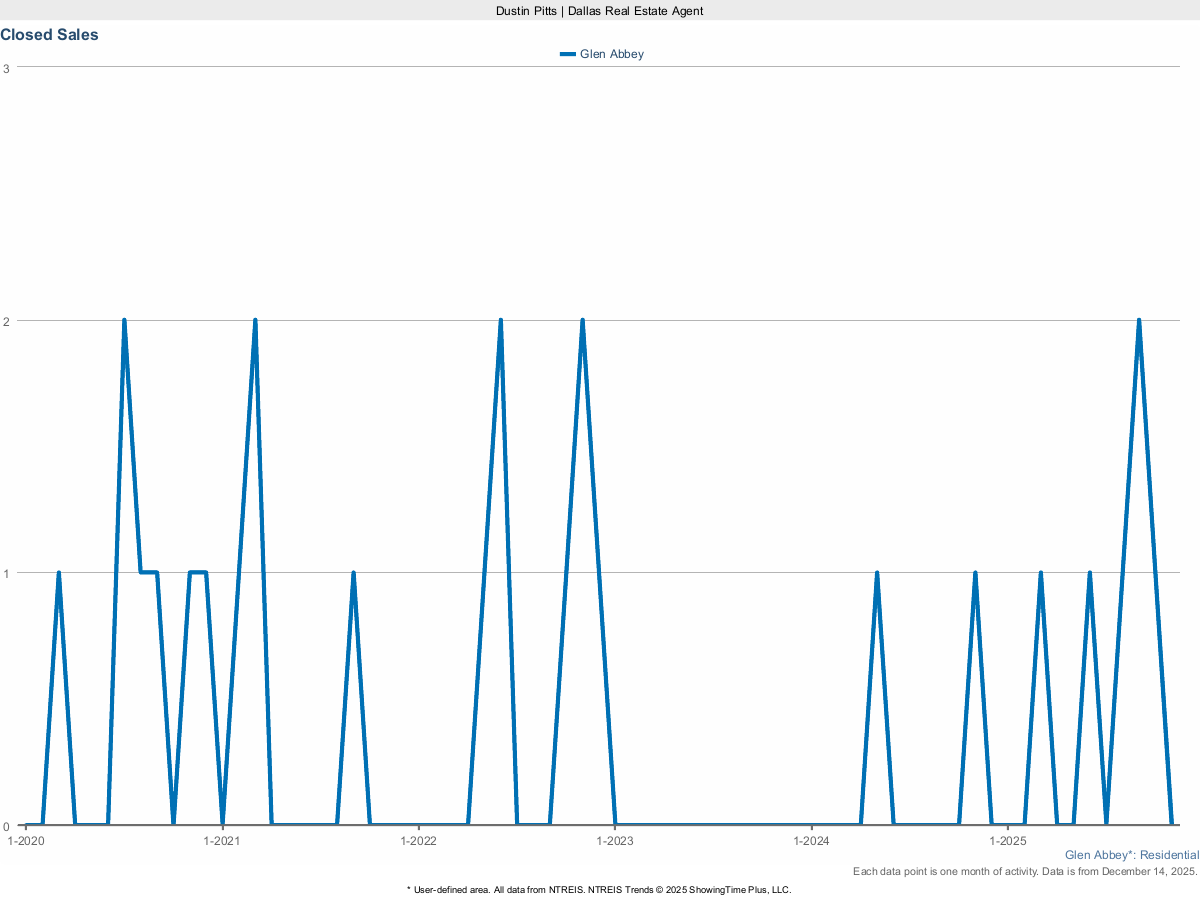Click the y-axis label 3
This screenshot has width=1200, height=900.
(7, 68)
